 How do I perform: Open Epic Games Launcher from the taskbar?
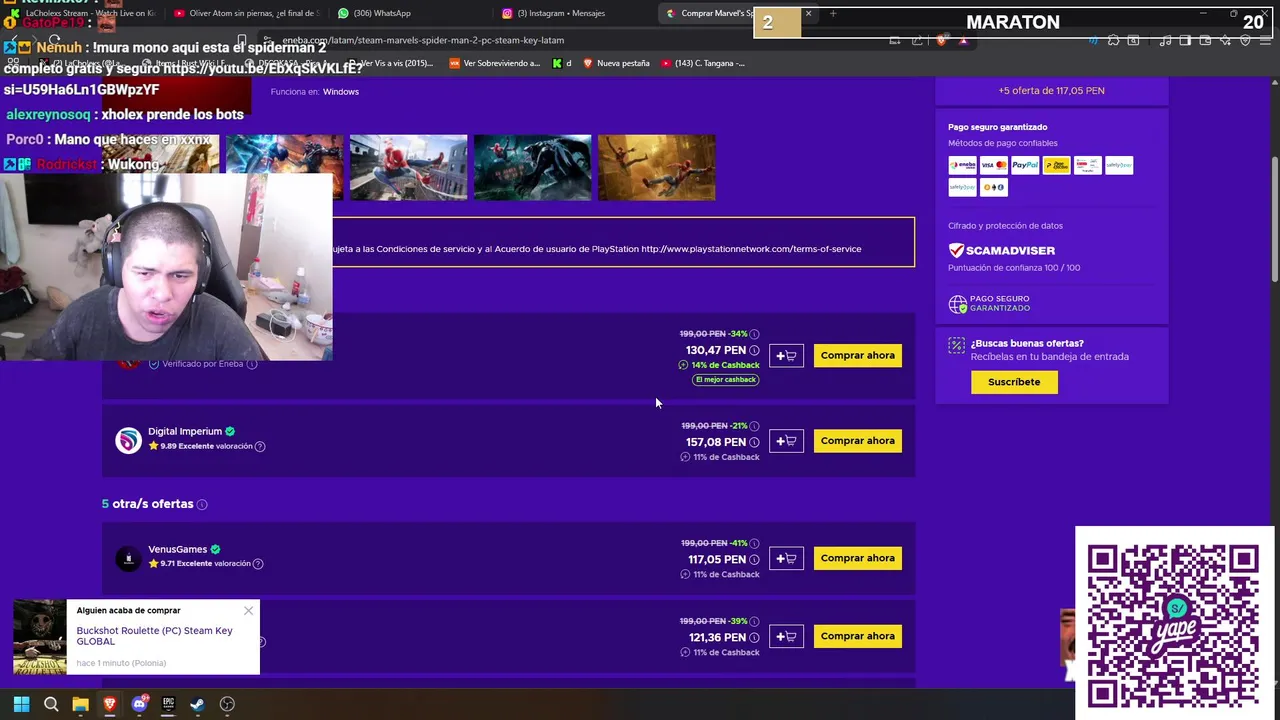click(x=168, y=704)
